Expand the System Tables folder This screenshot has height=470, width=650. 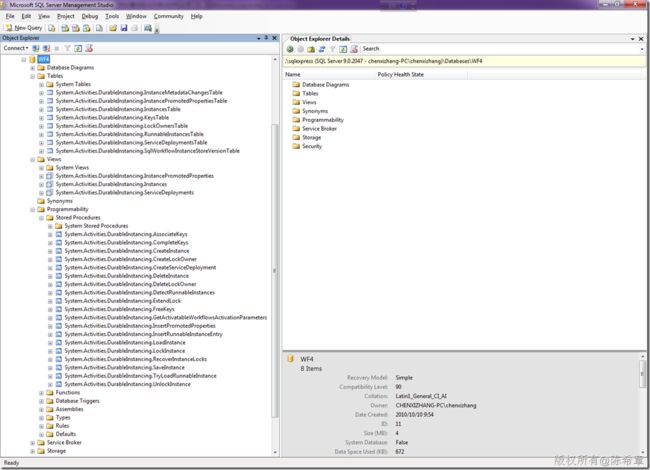pos(41,85)
